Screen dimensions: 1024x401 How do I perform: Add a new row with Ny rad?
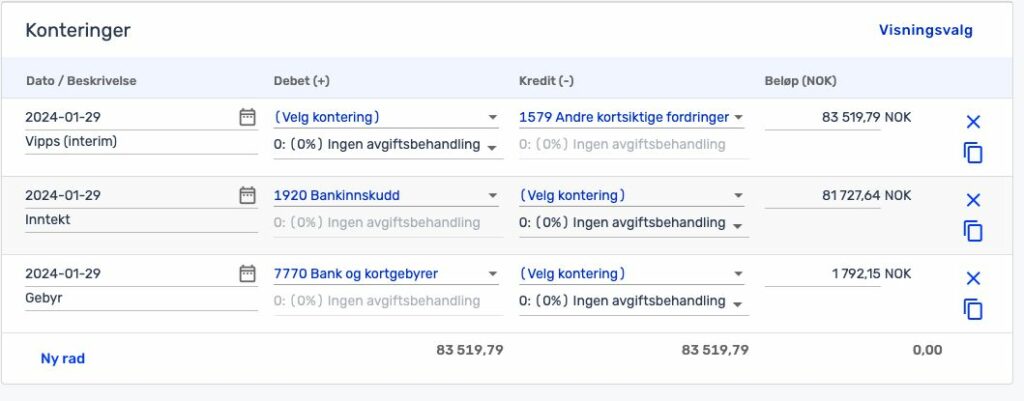62,358
